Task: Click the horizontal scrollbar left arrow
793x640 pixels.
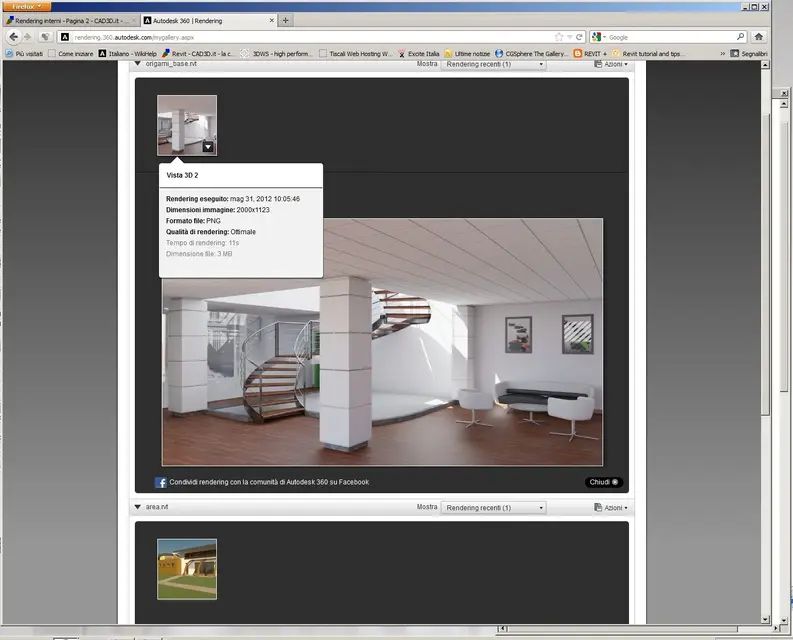Action: point(502,628)
